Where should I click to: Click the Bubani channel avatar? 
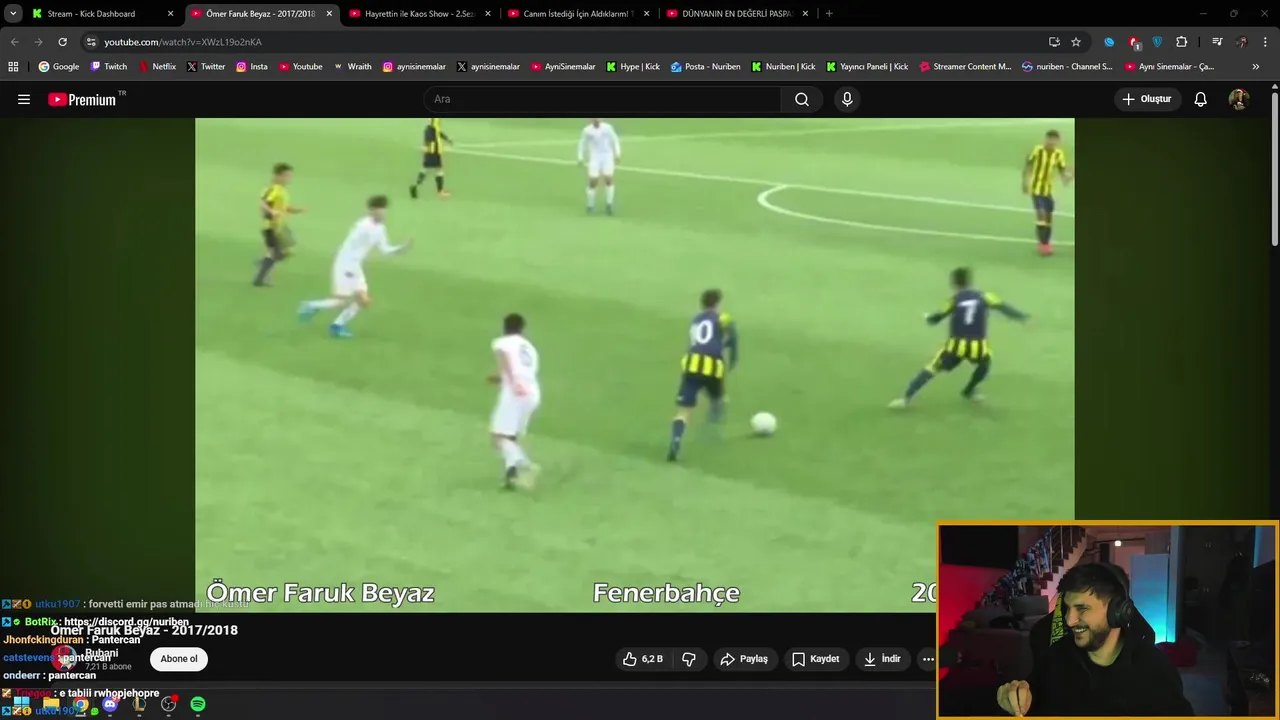click(64, 659)
